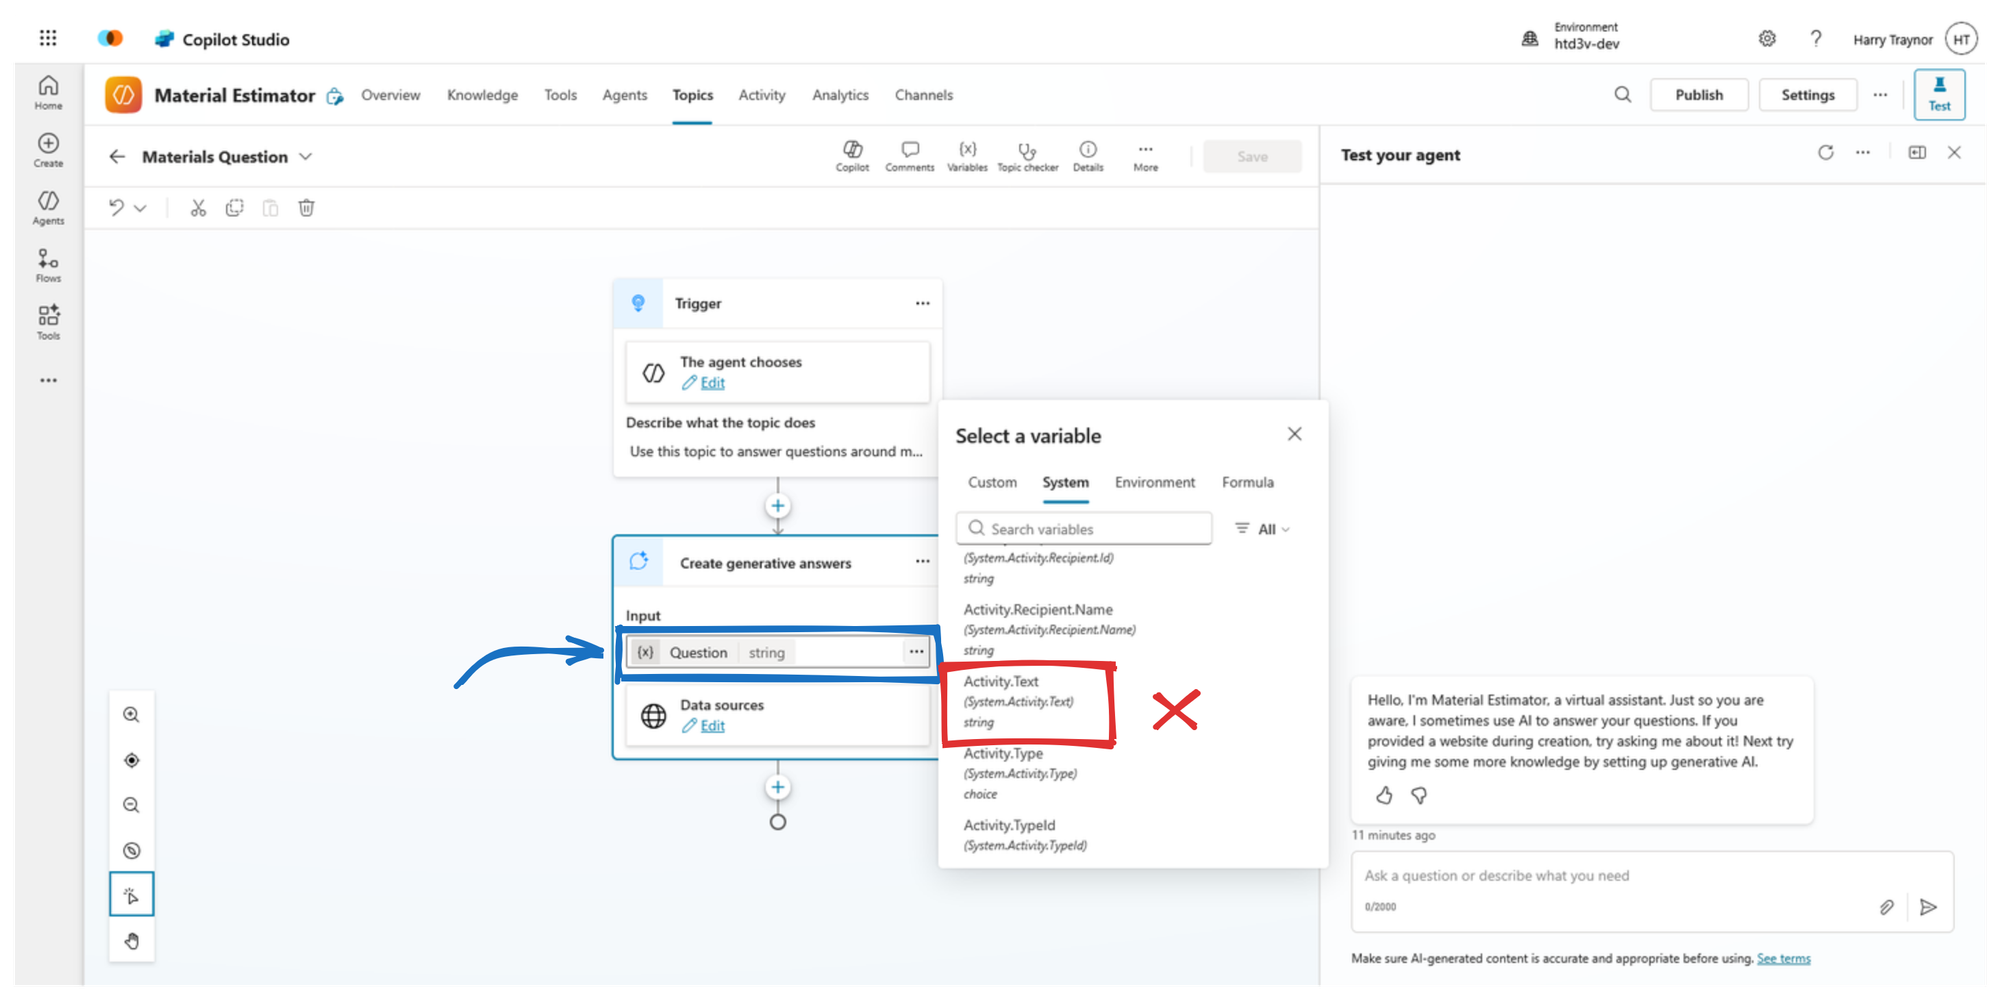Open Agents in the left sidebar
The width and height of the screenshot is (2000, 1000).
(48, 208)
